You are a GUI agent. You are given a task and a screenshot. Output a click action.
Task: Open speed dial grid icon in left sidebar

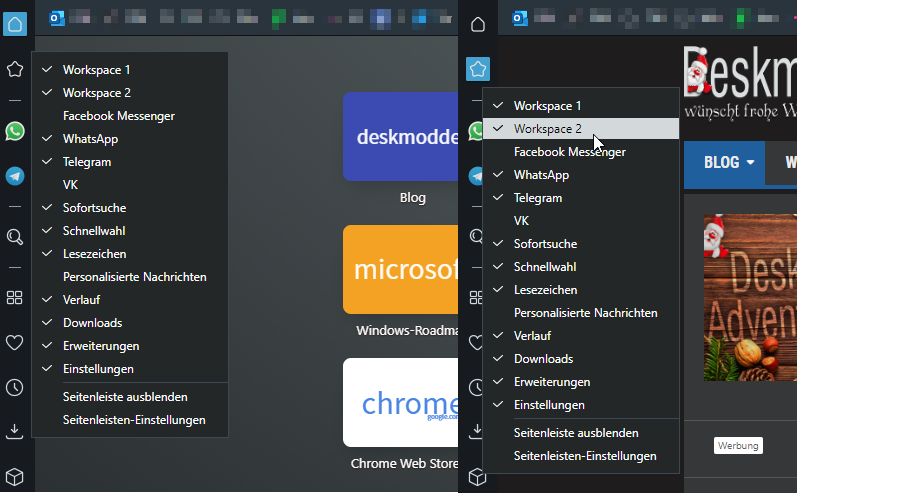click(x=15, y=297)
